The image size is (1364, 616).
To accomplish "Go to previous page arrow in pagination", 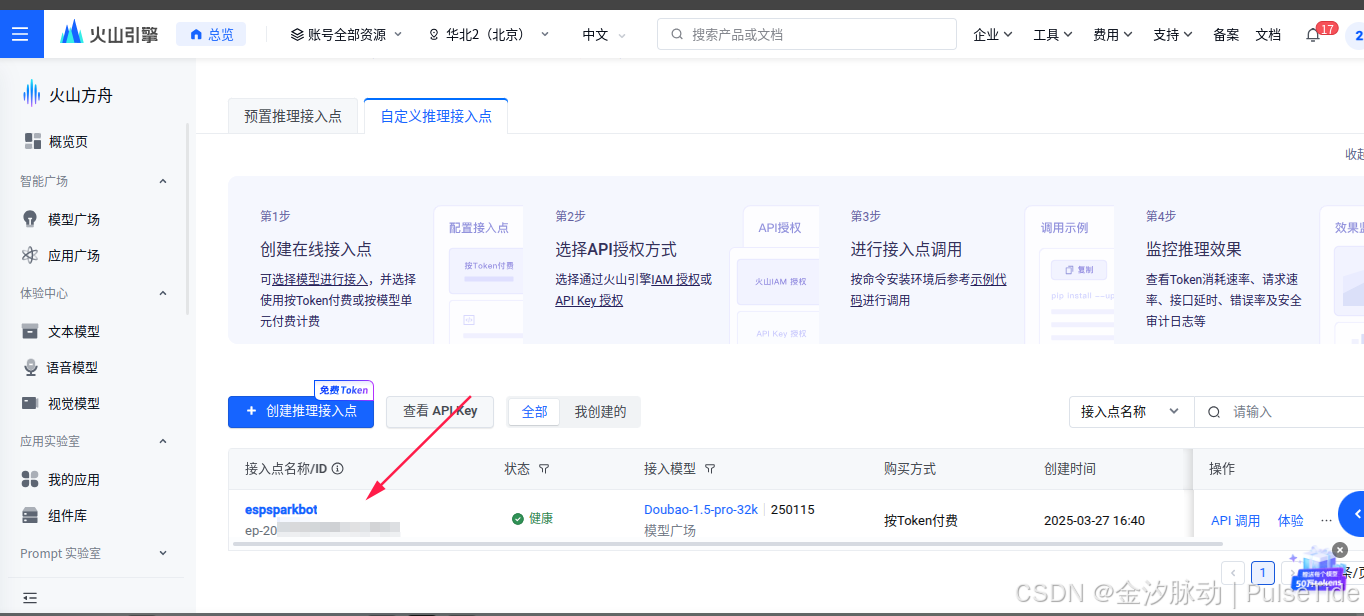I will click(1234, 573).
